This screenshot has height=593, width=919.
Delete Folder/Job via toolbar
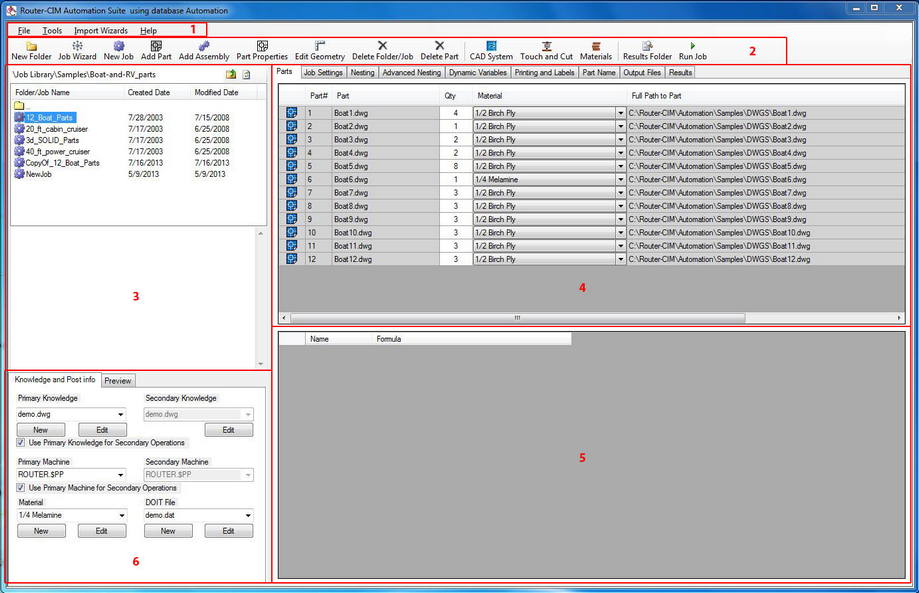pyautogui.click(x=382, y=51)
